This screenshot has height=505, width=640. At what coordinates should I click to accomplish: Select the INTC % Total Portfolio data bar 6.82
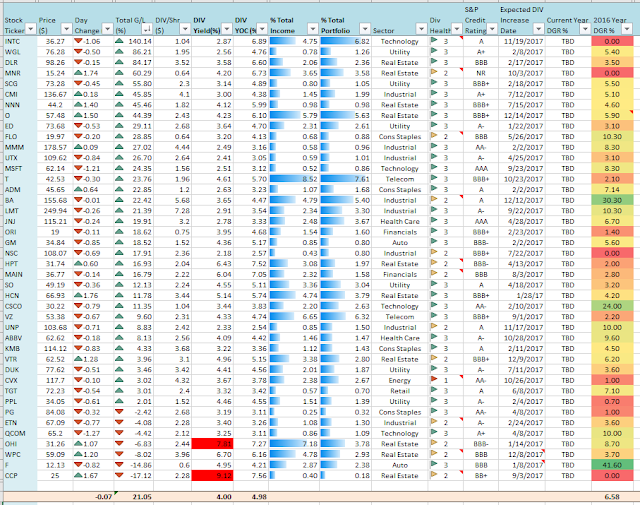[345, 41]
